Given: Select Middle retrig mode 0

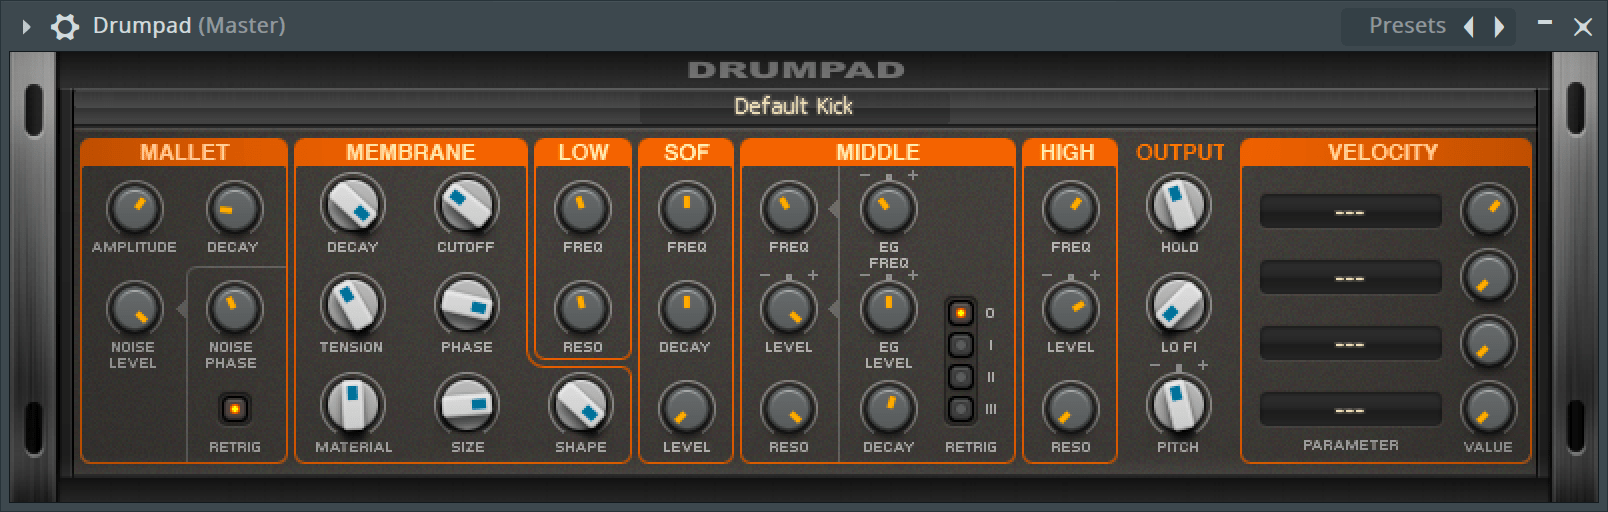Looking at the screenshot, I should [961, 313].
